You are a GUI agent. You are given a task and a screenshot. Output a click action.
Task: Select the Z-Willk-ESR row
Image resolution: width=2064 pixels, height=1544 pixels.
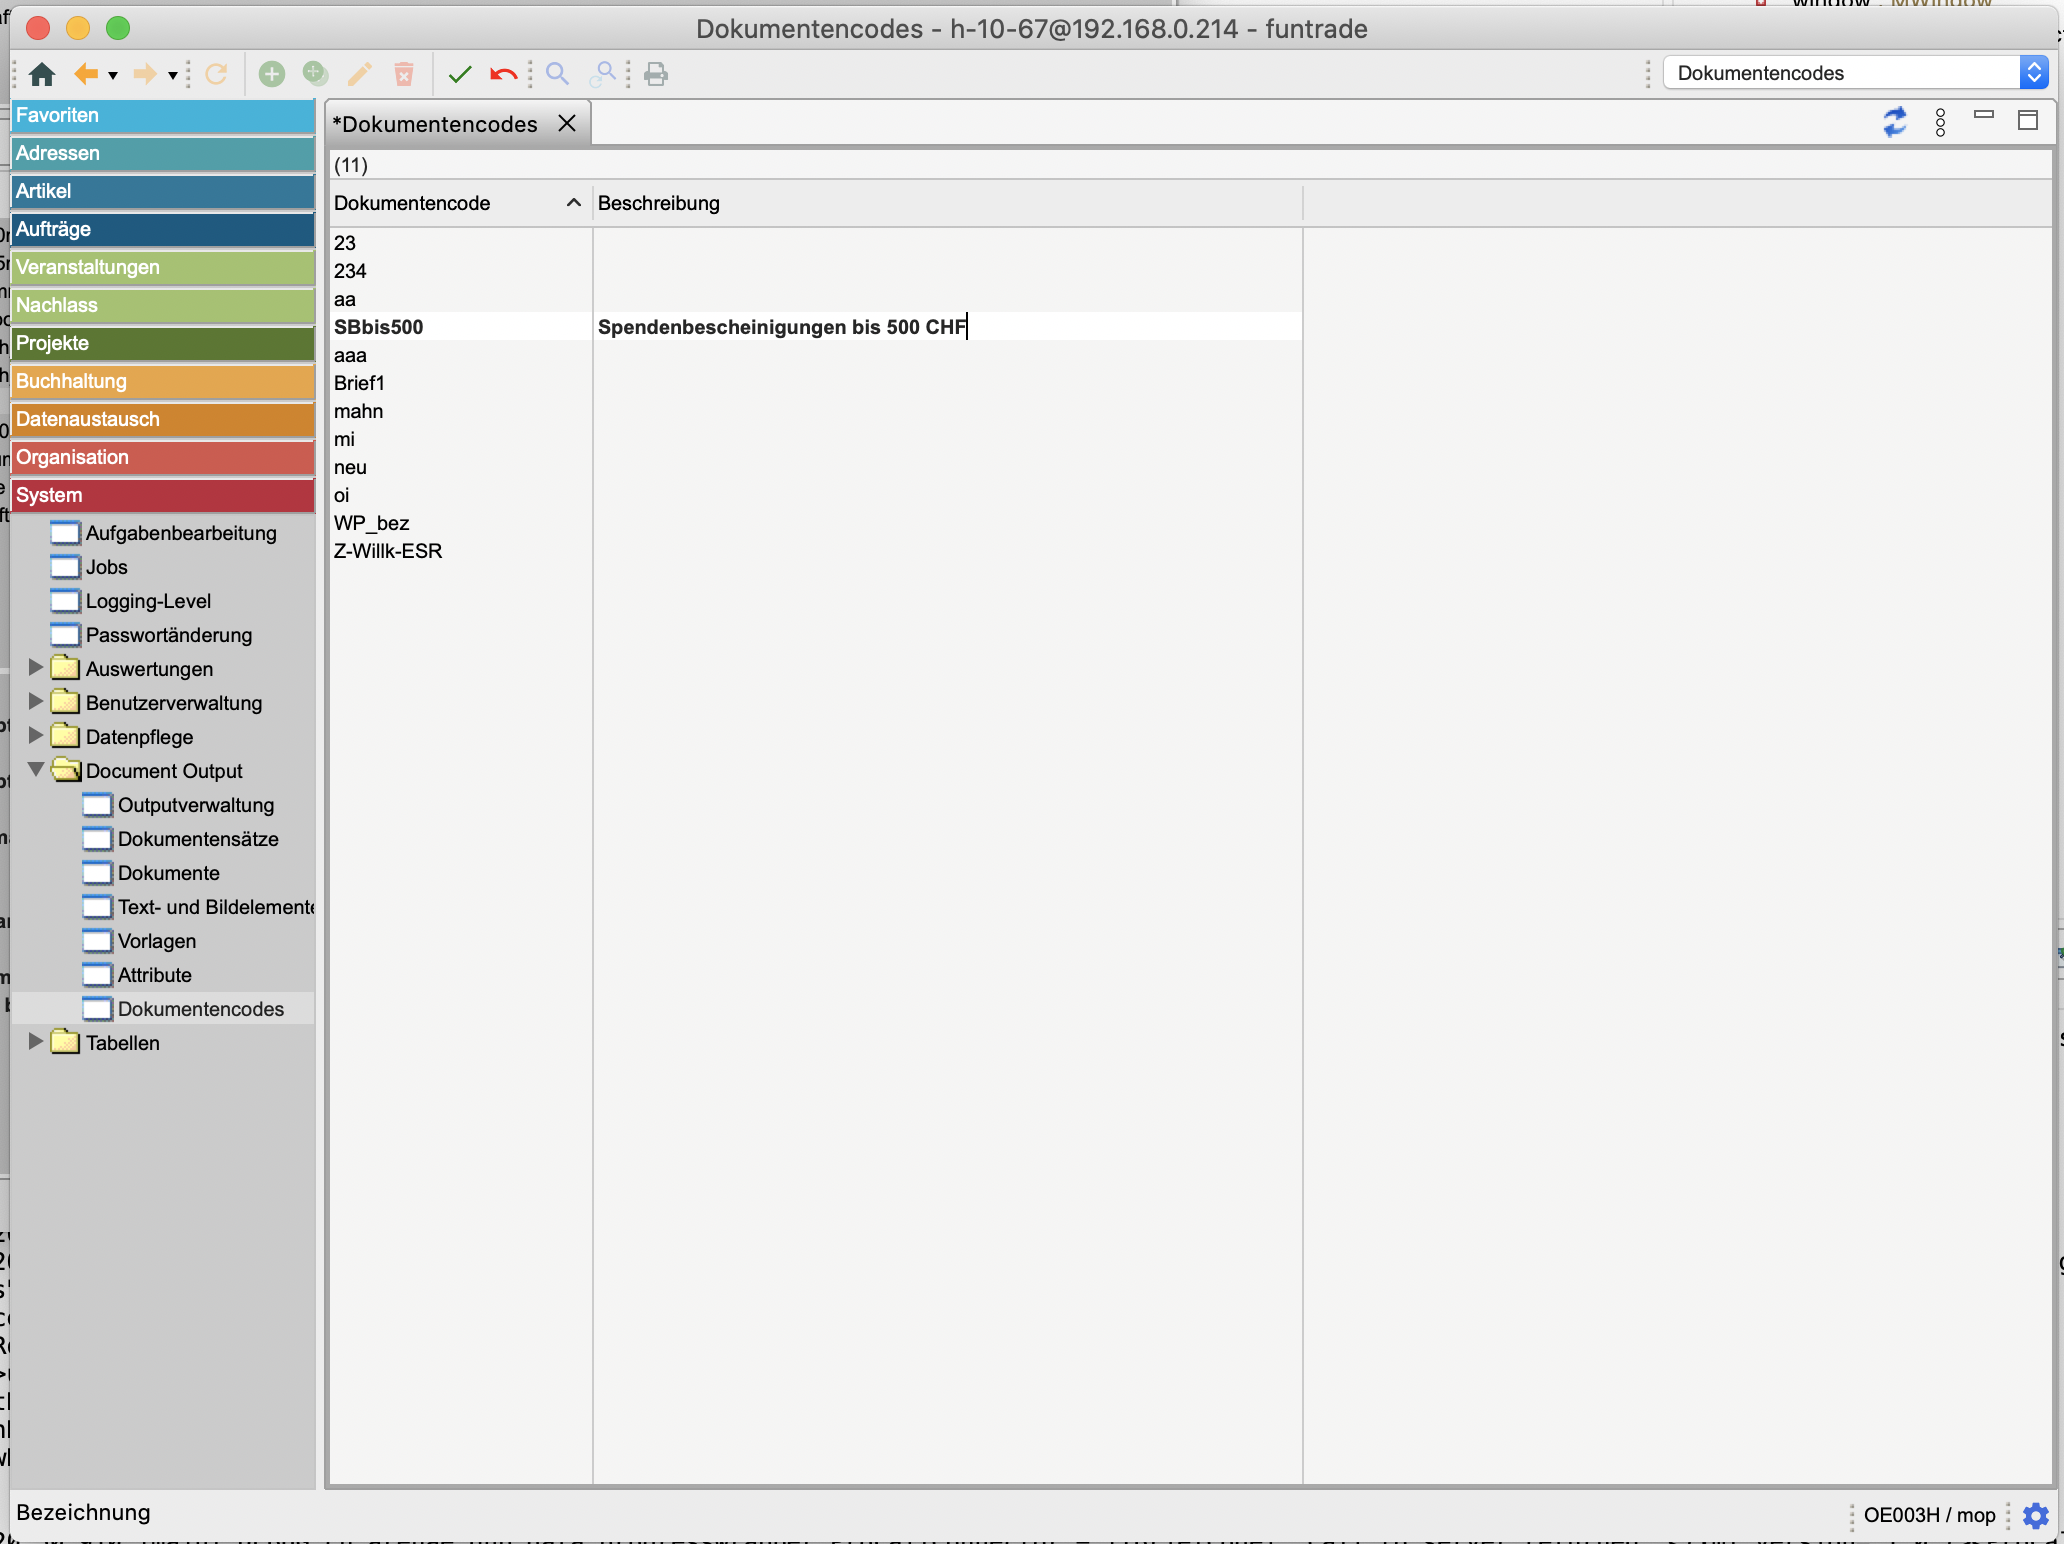click(x=388, y=551)
